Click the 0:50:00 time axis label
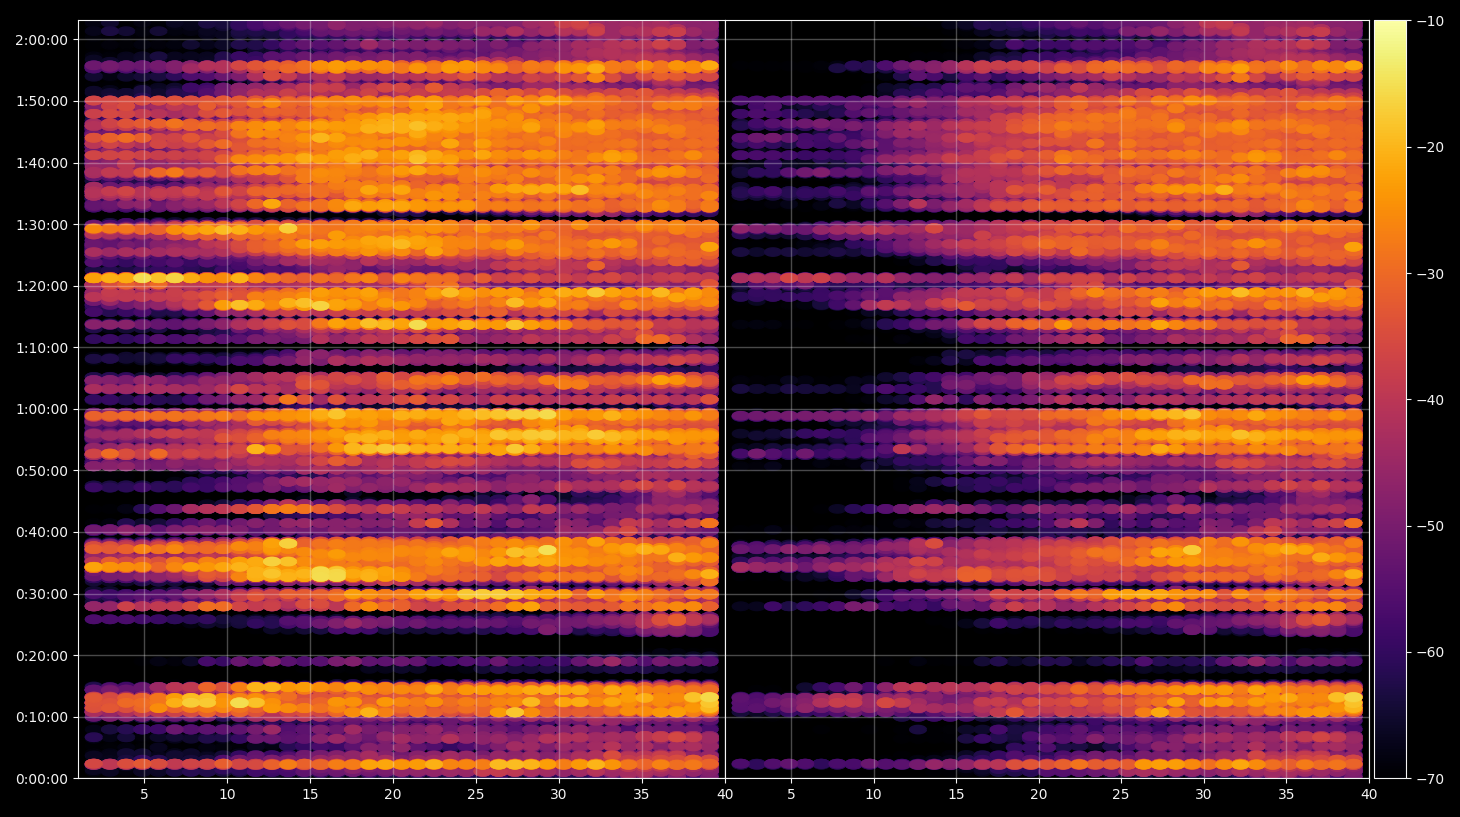Image resolution: width=1460 pixels, height=817 pixels. [42, 471]
